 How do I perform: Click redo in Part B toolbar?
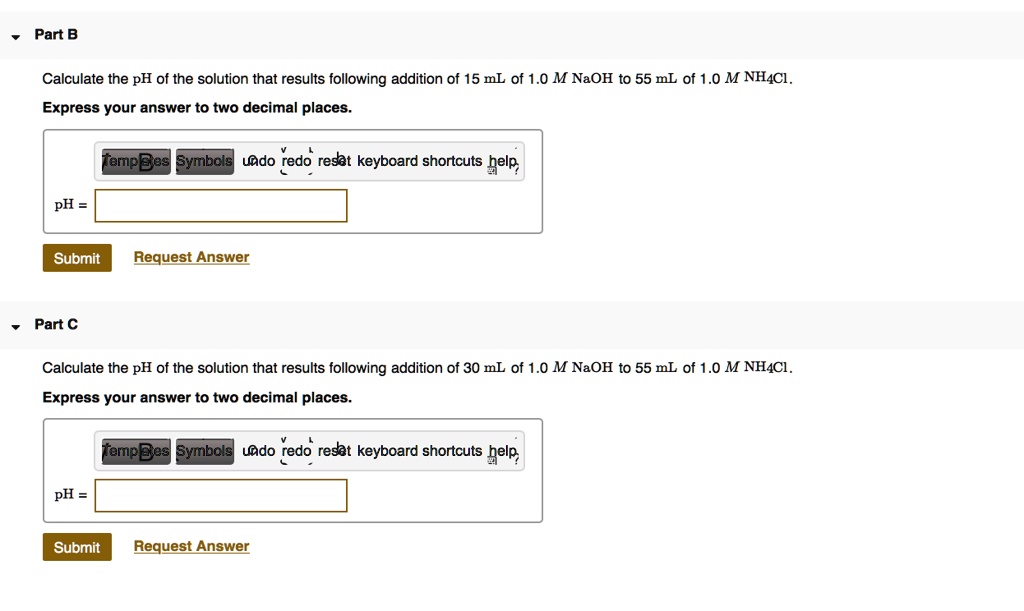296,161
